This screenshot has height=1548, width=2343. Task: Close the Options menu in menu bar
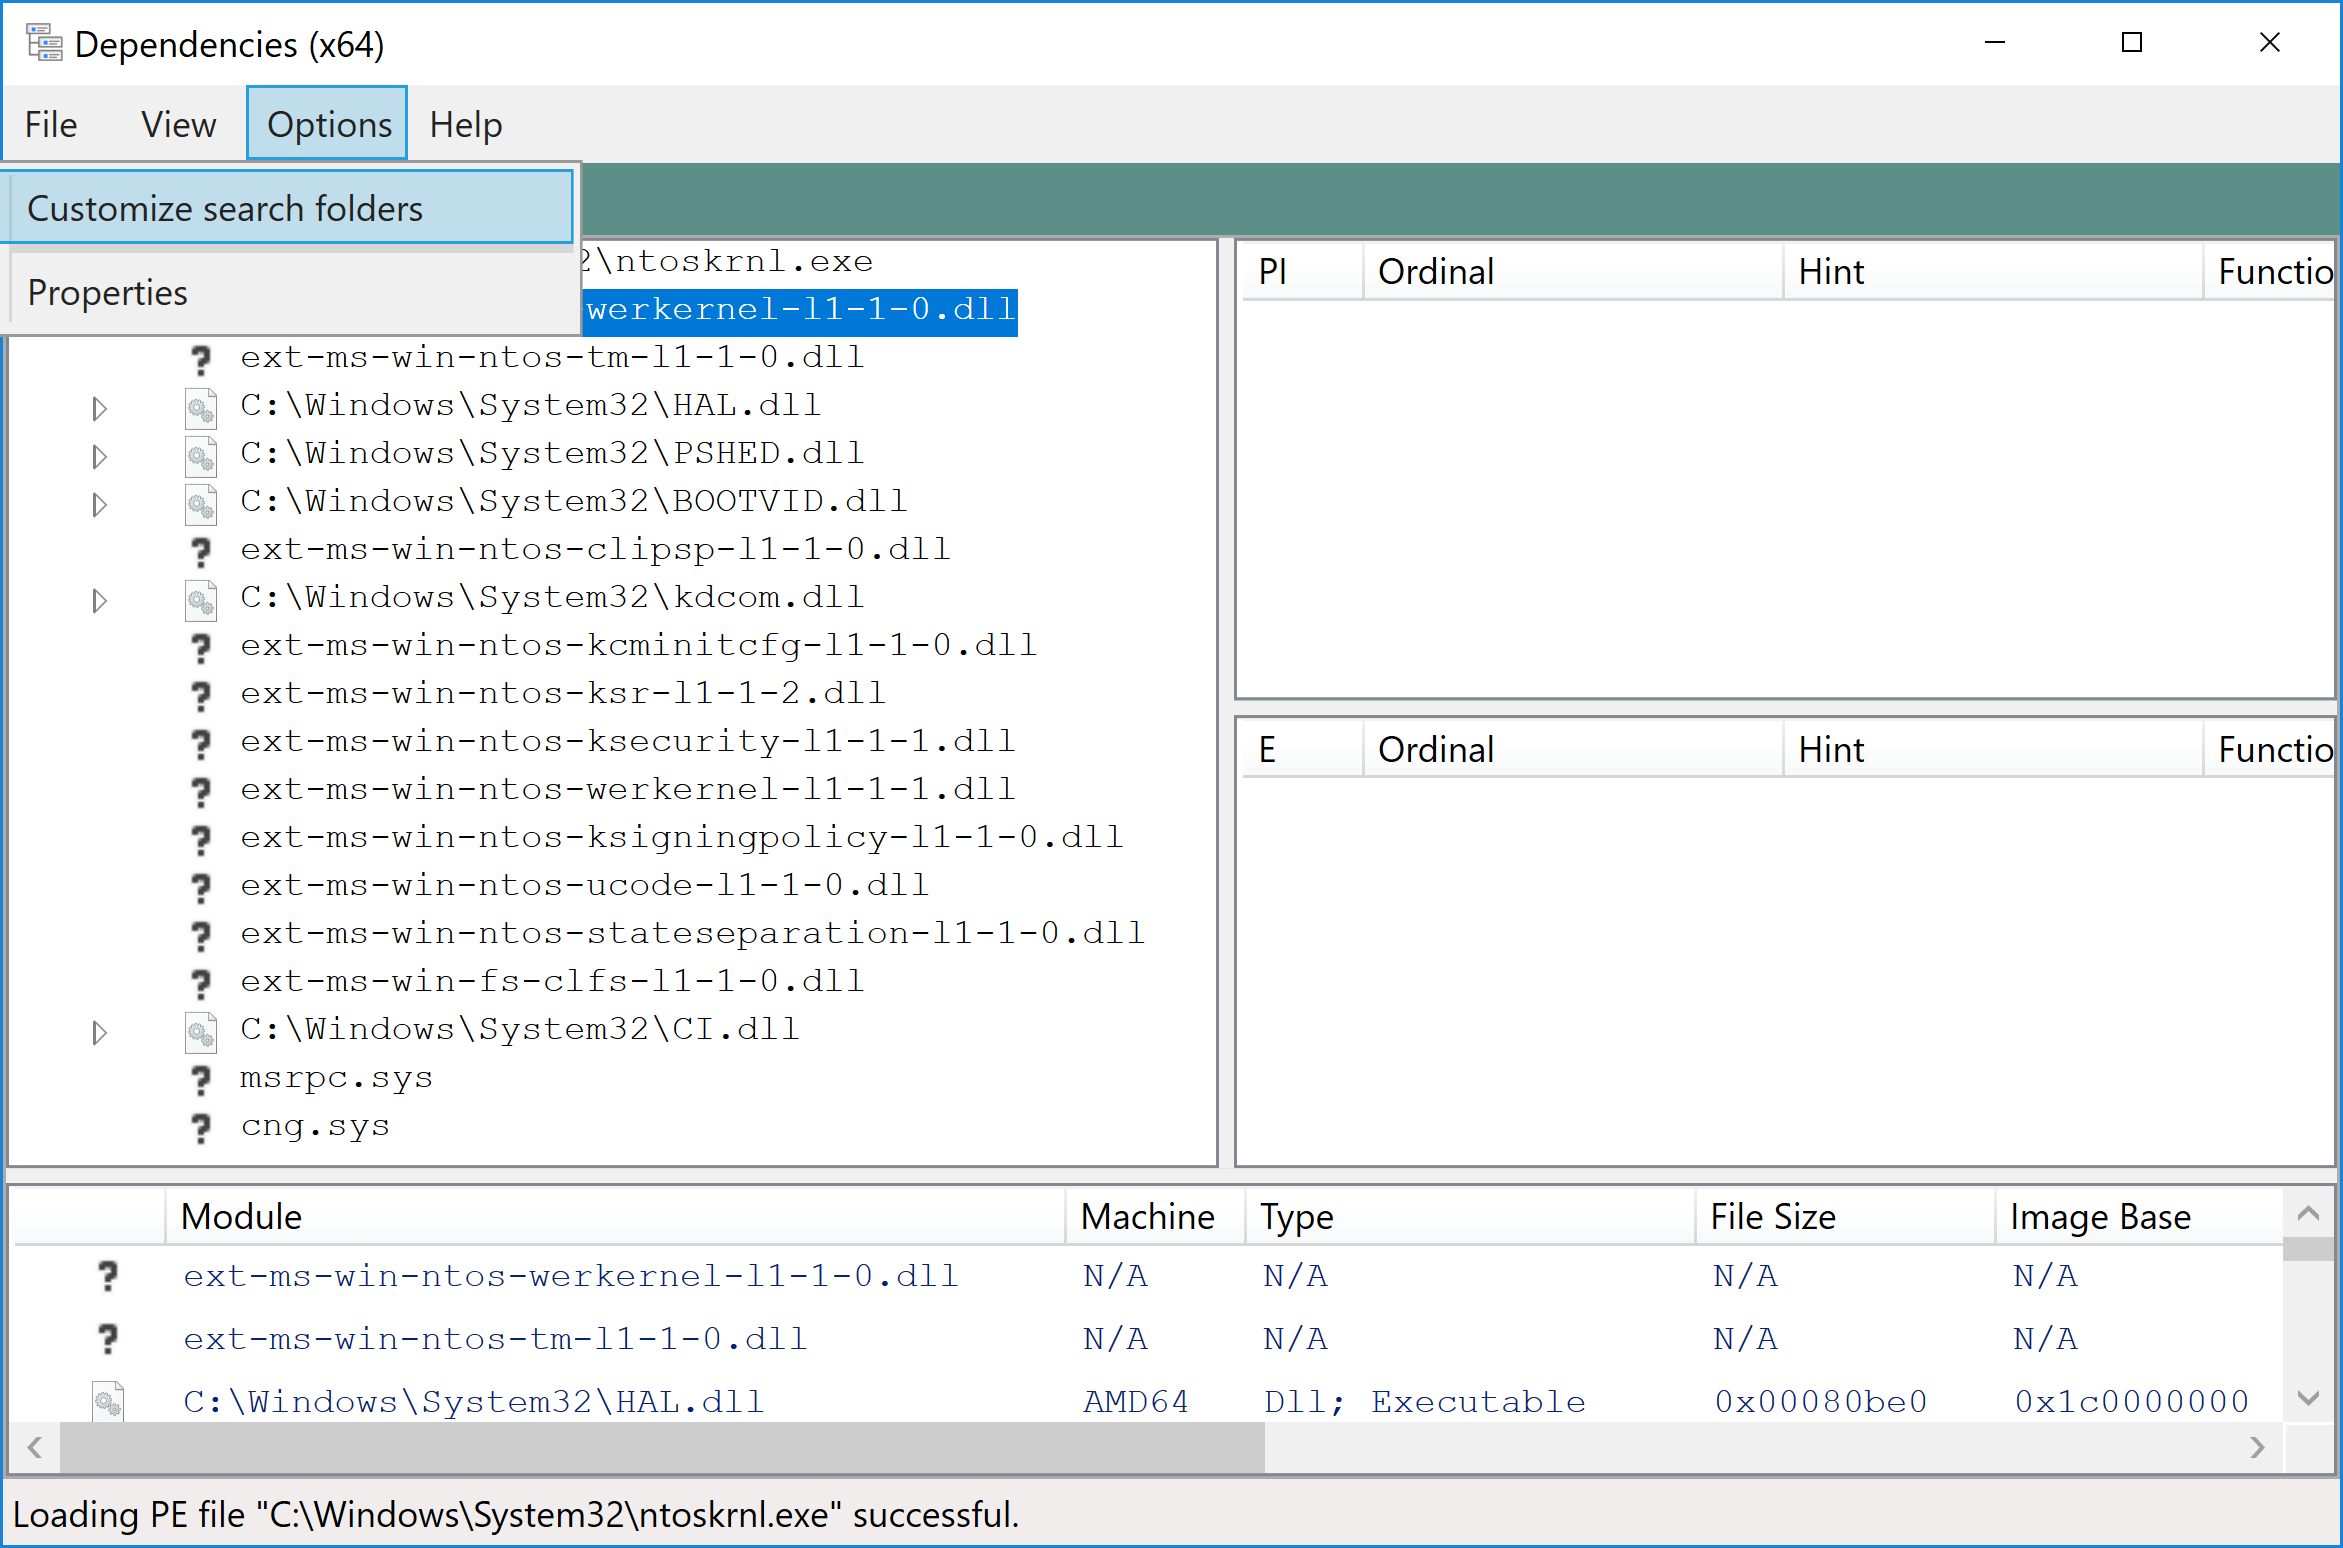(x=328, y=124)
